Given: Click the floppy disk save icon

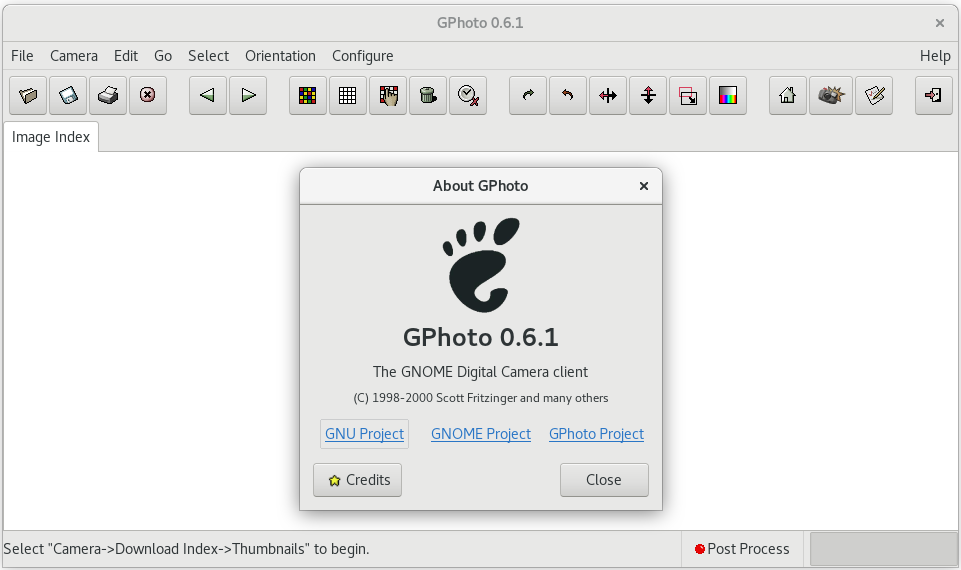Looking at the screenshot, I should (x=68, y=96).
